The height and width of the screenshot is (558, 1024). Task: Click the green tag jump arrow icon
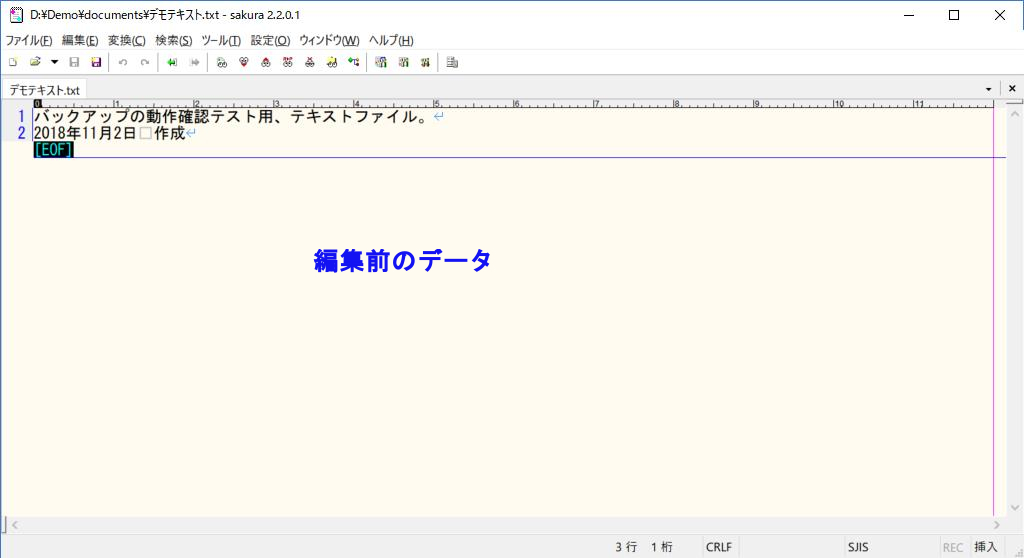[x=172, y=62]
